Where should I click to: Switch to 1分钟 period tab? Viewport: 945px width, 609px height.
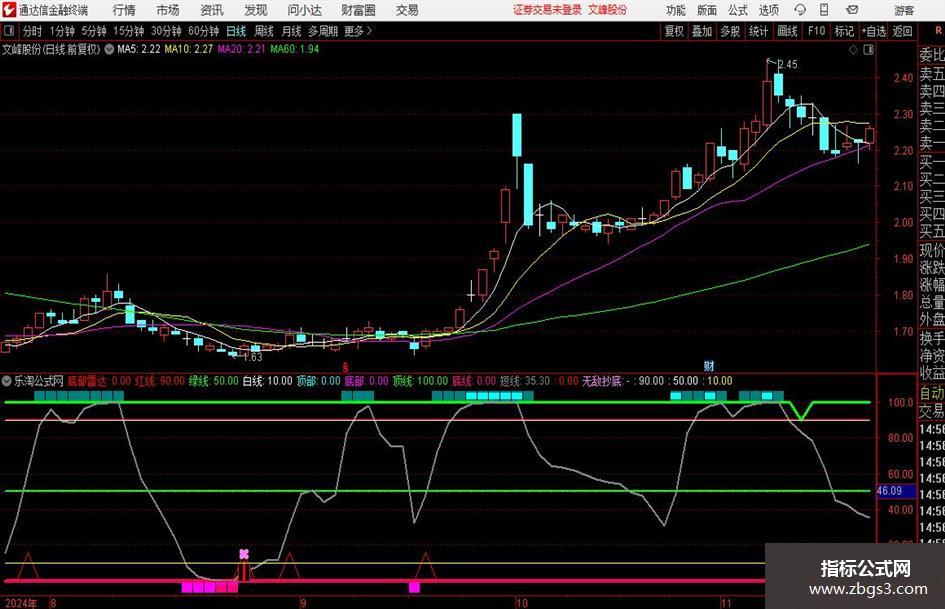point(62,31)
